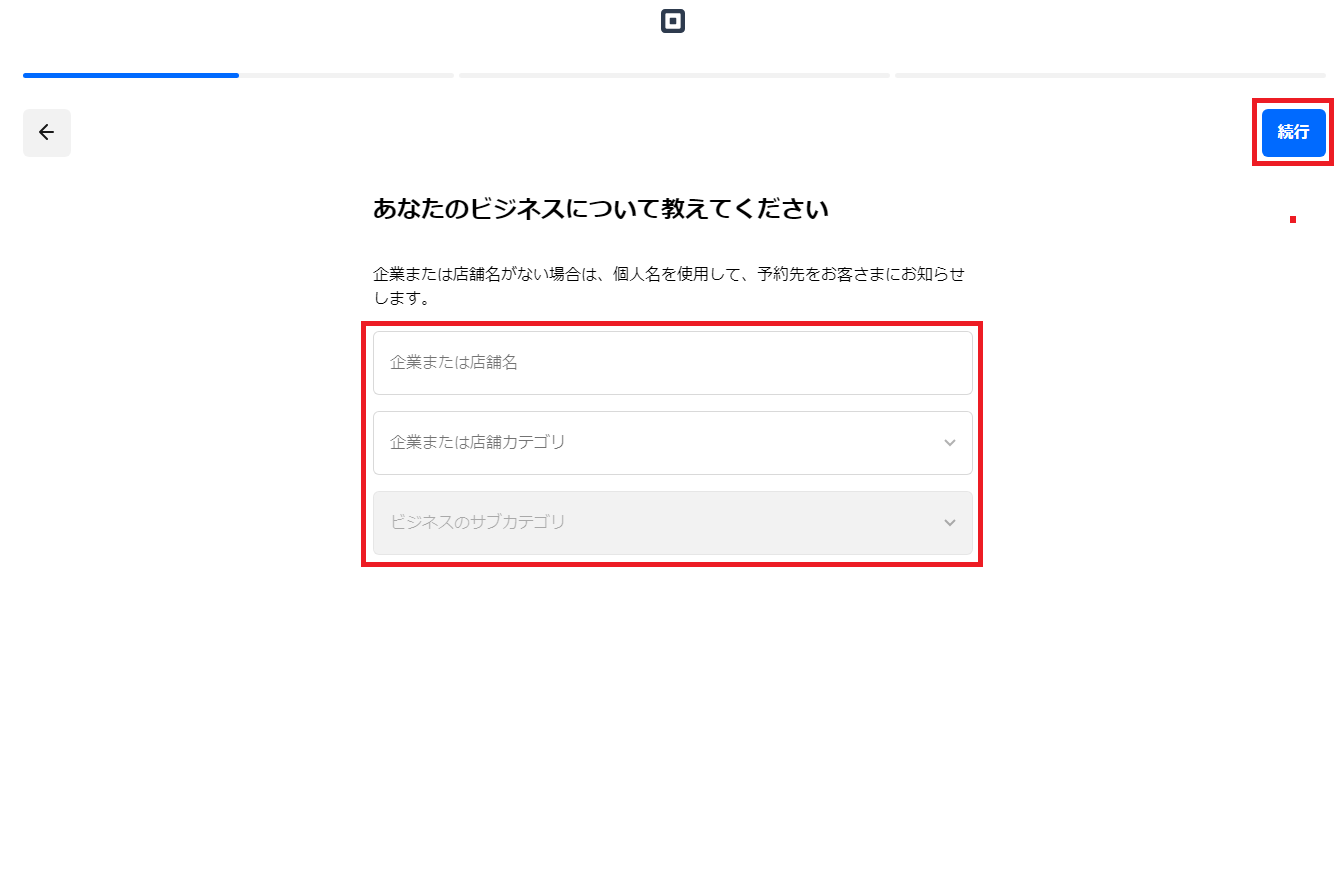Click the empty area below the subcategory field
Screen dimensions: 1344x896
coord(672,700)
